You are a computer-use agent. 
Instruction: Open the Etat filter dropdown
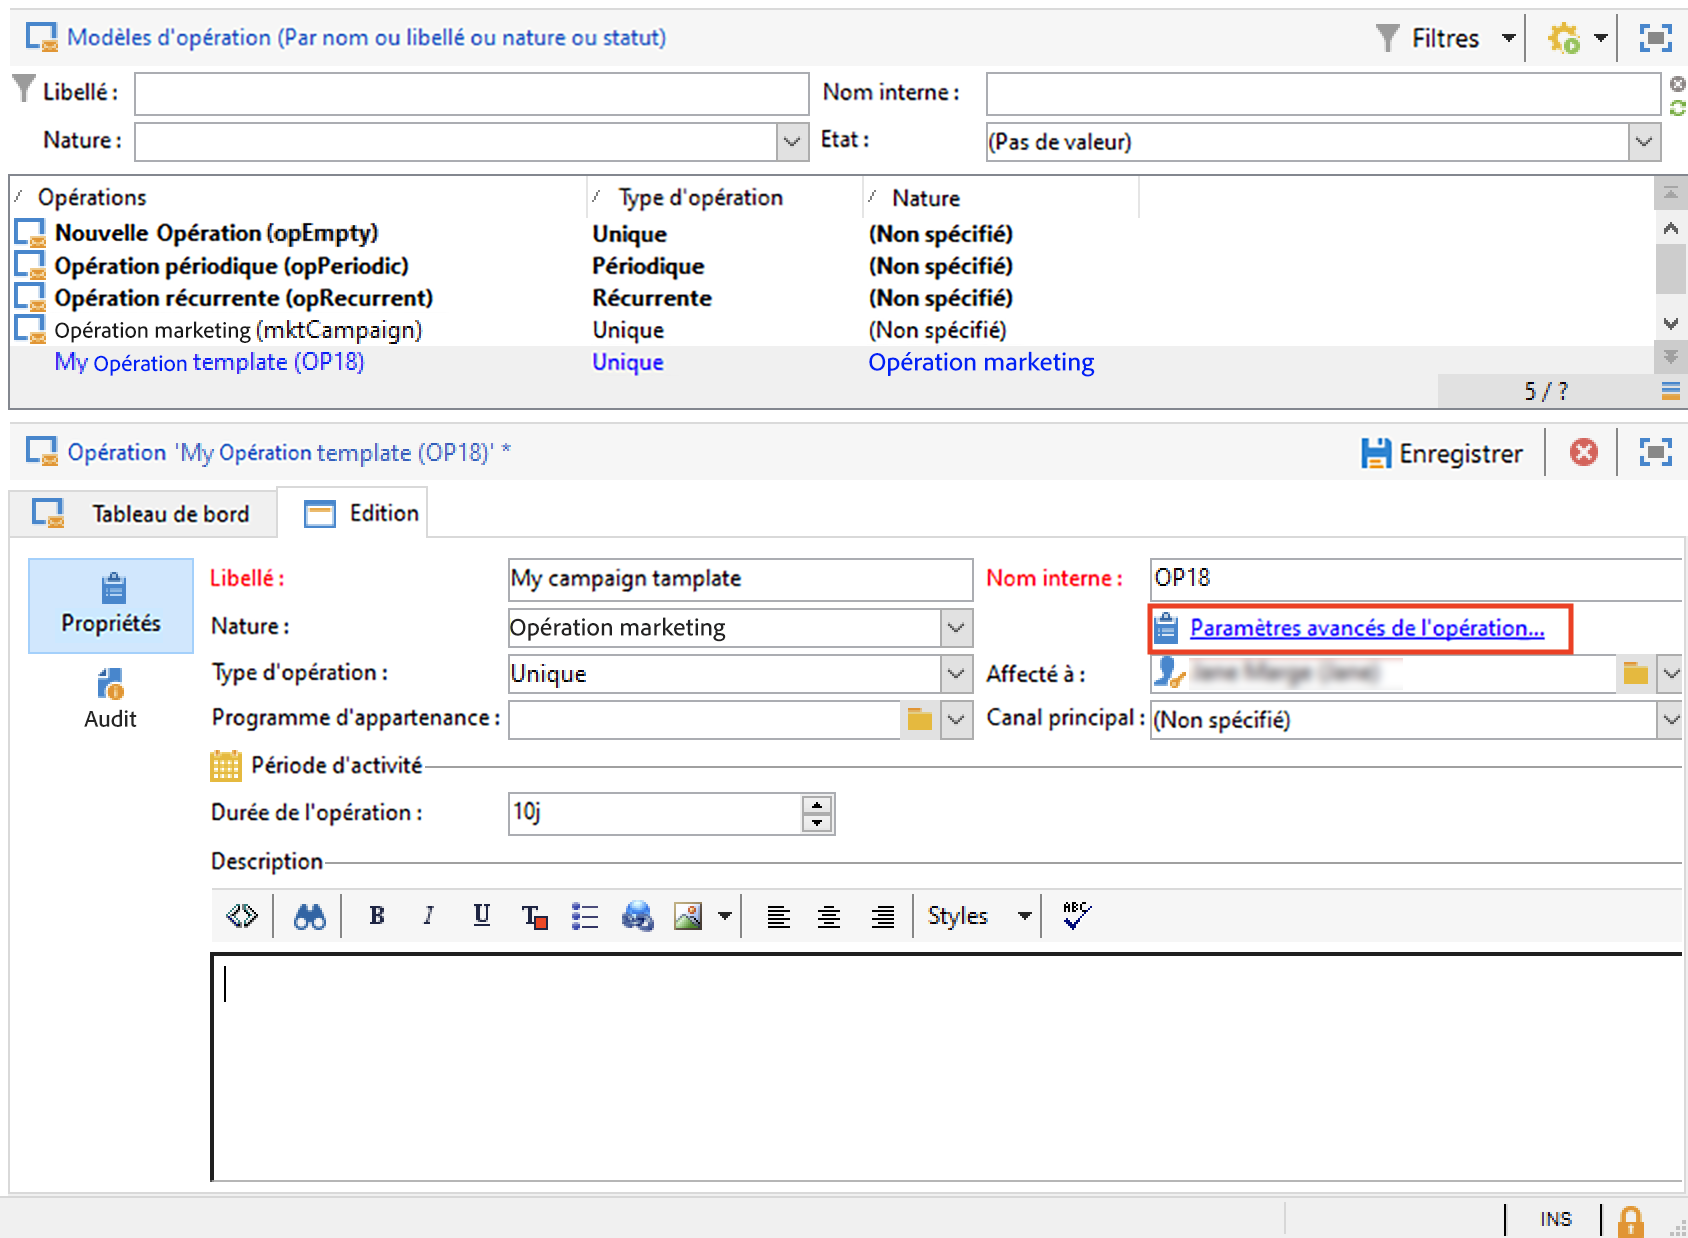[1644, 142]
